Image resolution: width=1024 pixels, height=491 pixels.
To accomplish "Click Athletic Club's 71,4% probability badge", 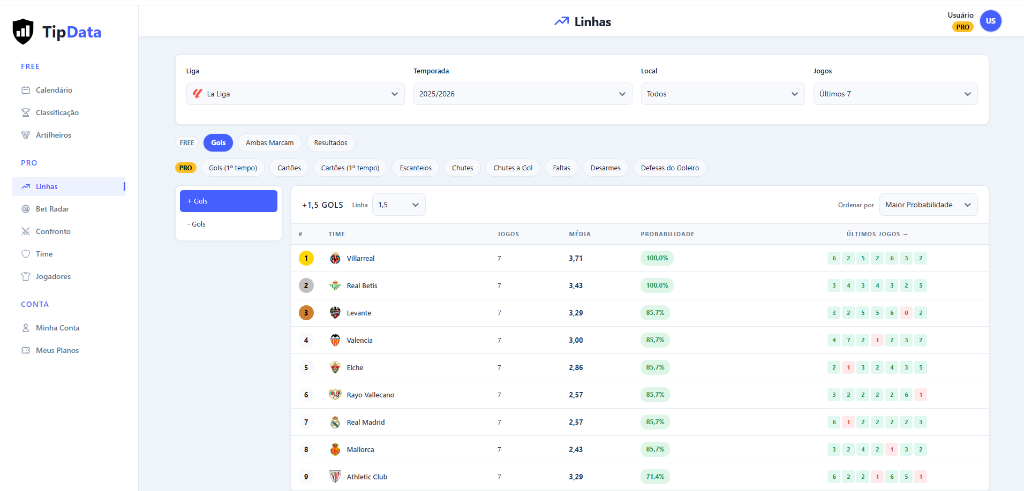I will pyautogui.click(x=655, y=477).
